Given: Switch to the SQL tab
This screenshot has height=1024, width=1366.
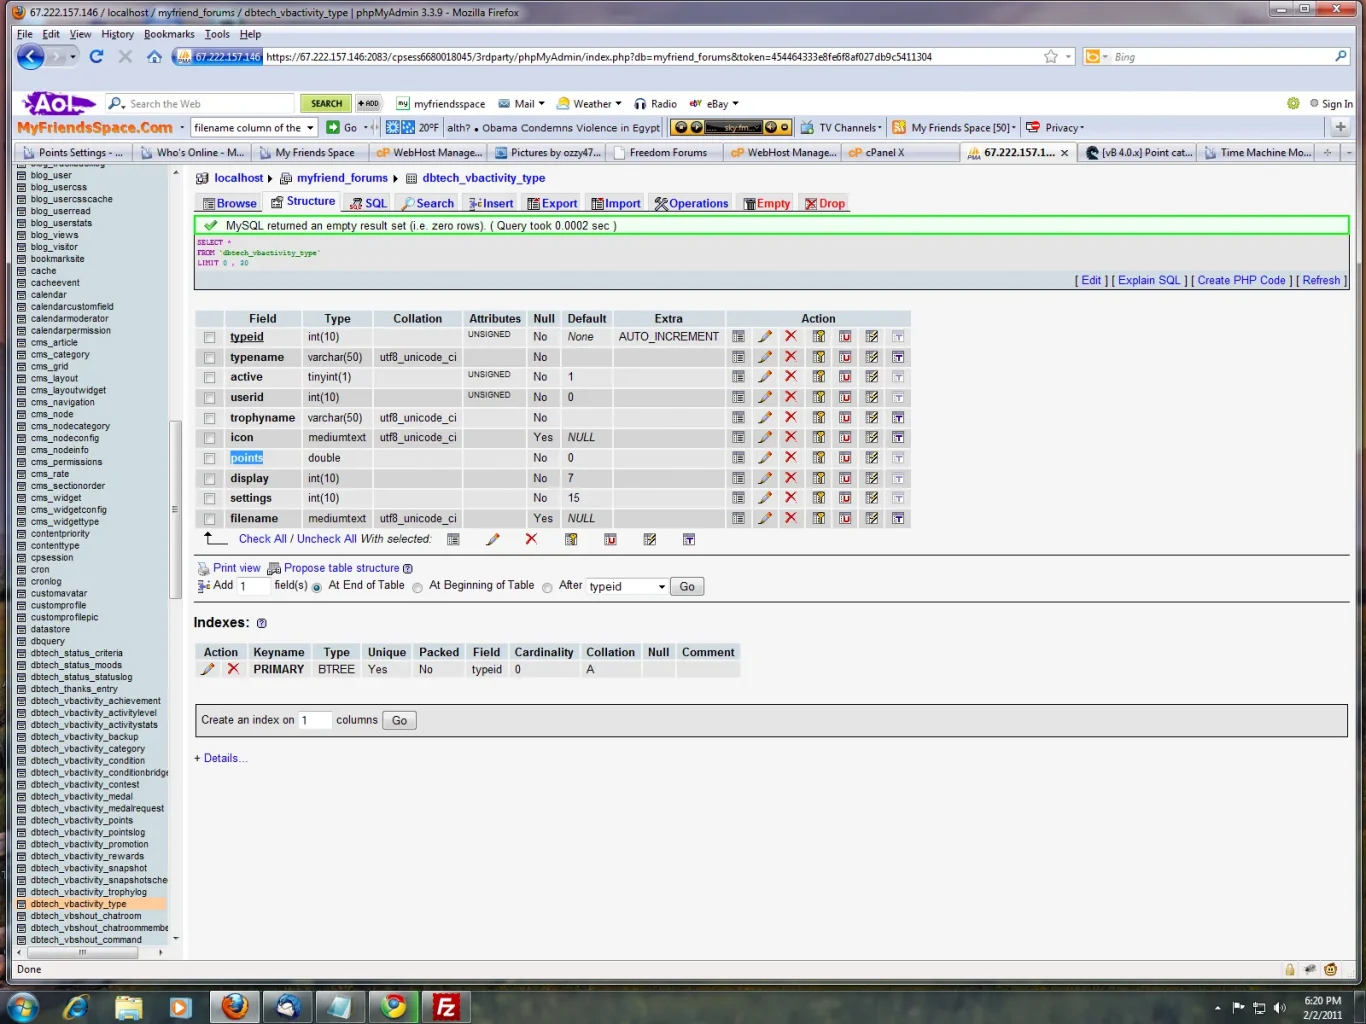Looking at the screenshot, I should pyautogui.click(x=368, y=203).
